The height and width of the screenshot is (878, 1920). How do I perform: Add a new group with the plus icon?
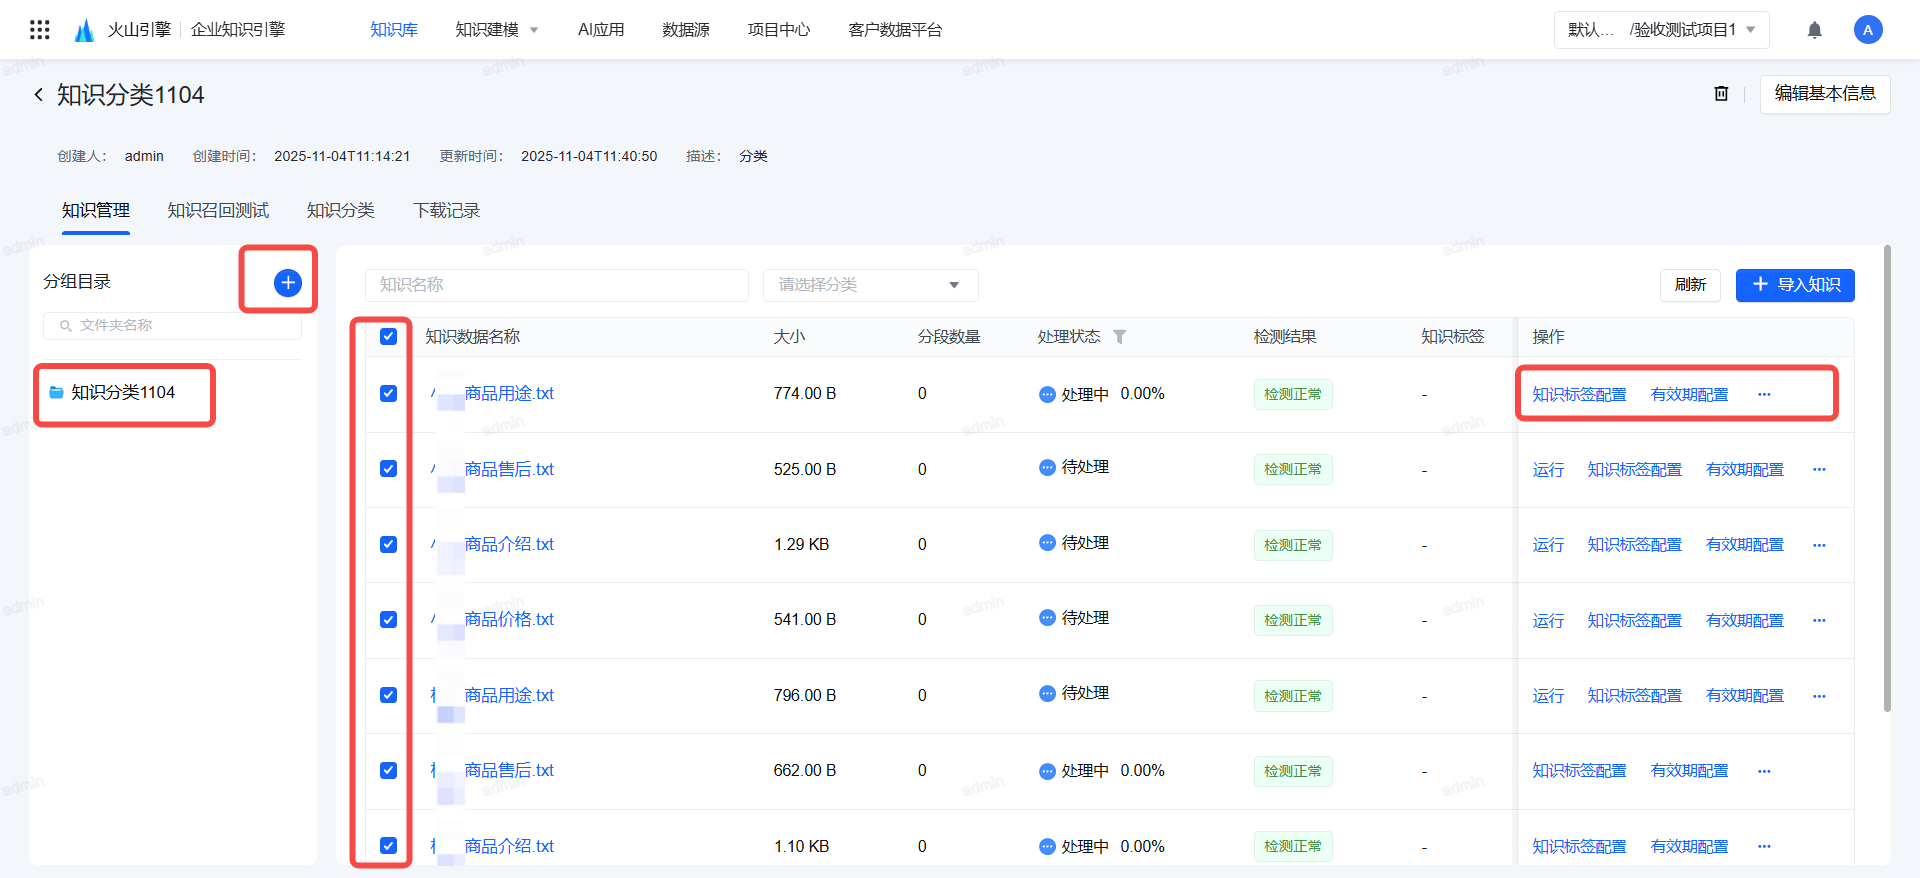[x=288, y=283]
